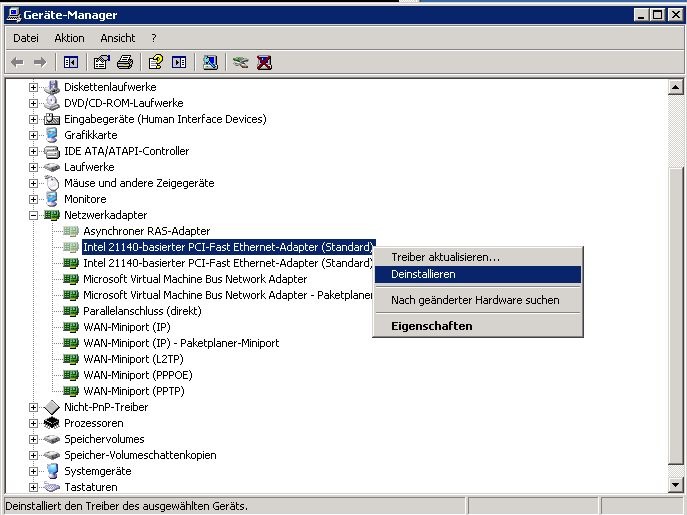The height and width of the screenshot is (515, 687).
Task: Expand the Prozessoren tree node
Action: pos(33,423)
